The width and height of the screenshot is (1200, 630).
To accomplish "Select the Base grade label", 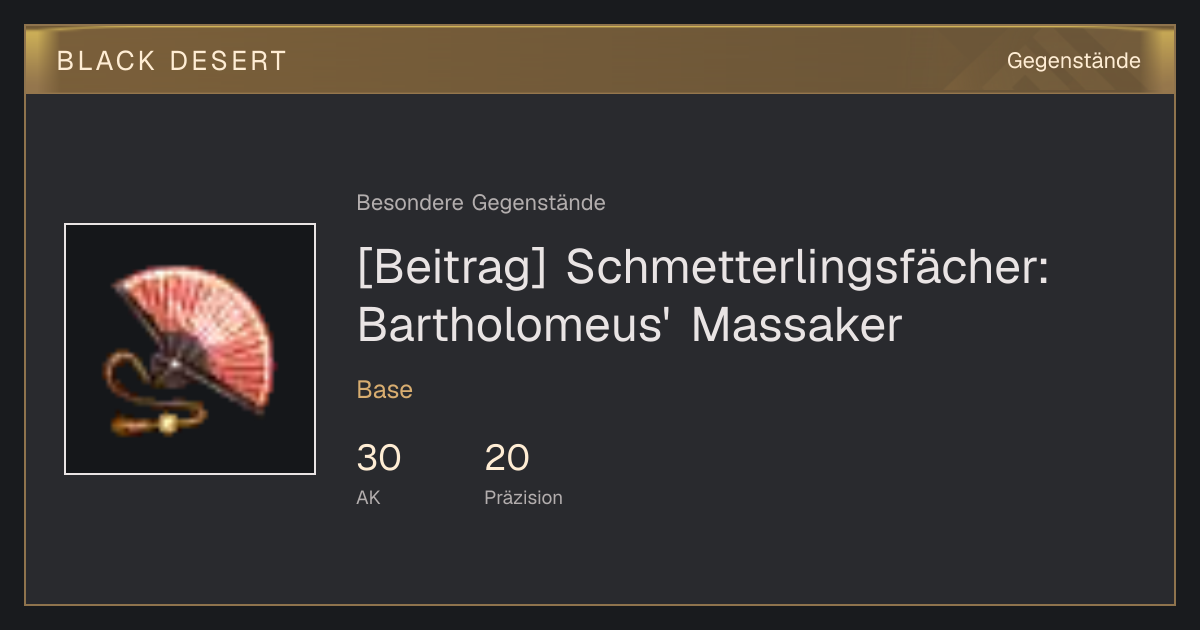I will [x=385, y=390].
